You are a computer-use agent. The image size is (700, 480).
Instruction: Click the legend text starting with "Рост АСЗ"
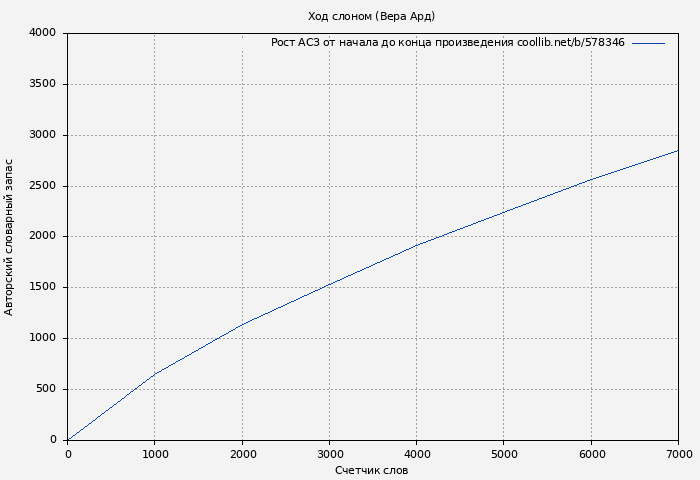click(x=447, y=43)
